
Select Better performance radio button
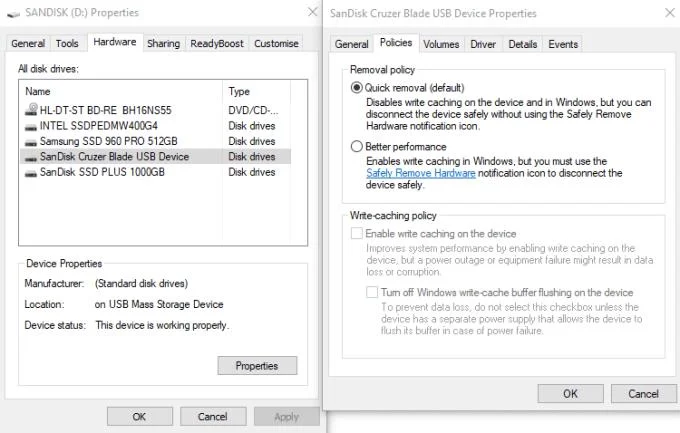(356, 146)
